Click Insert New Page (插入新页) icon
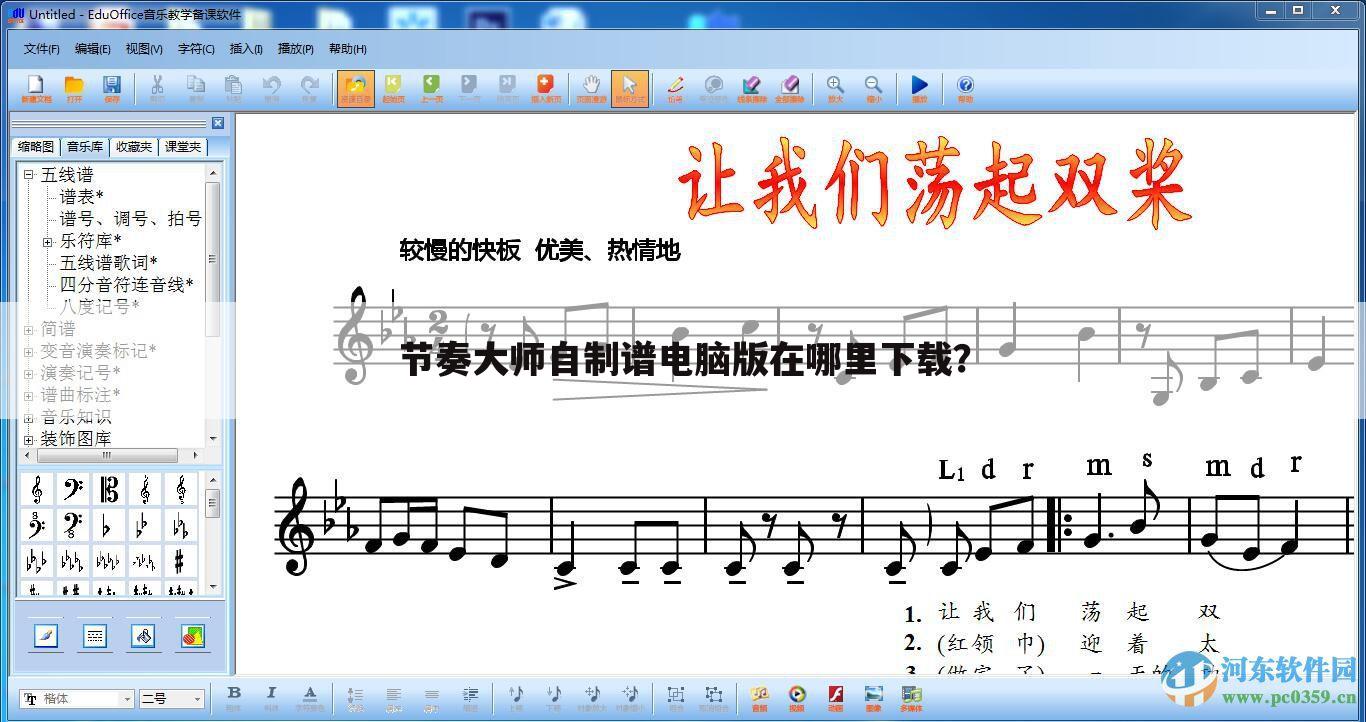Screen dimensions: 1366x722 coord(545,88)
